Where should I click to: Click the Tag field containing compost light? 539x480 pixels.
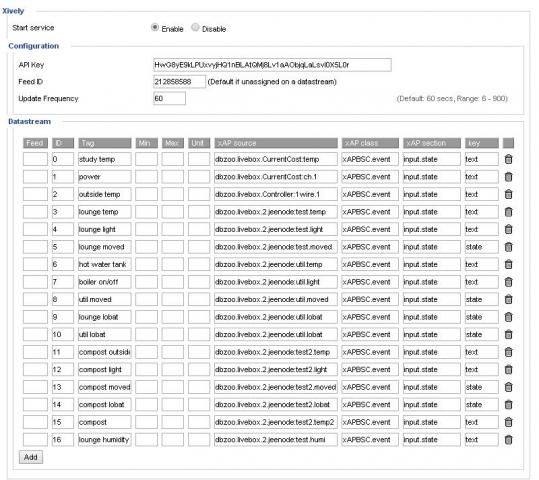[x=104, y=370]
